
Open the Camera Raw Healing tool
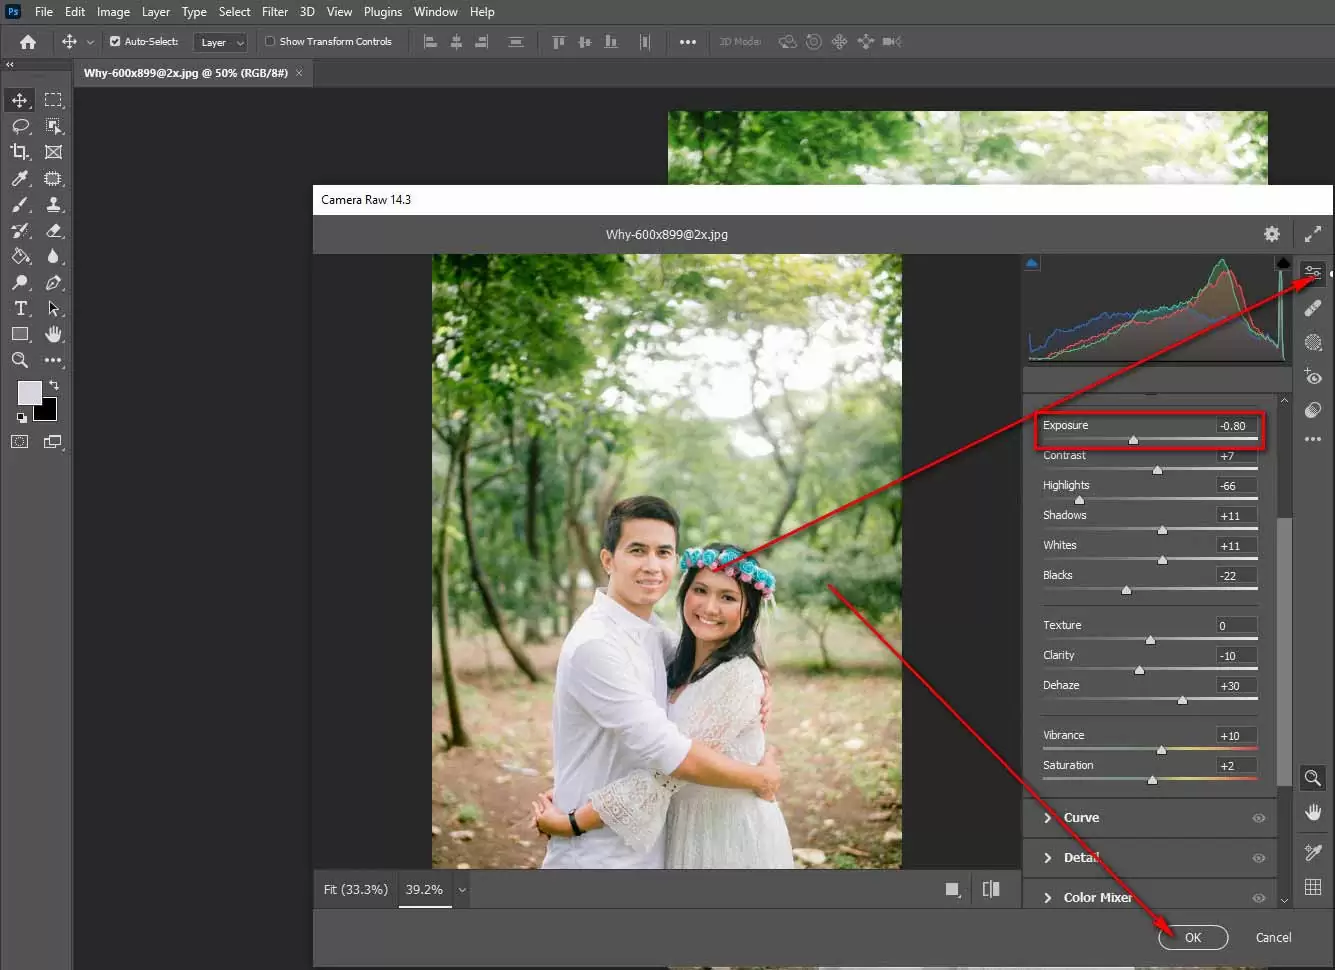coord(1313,308)
